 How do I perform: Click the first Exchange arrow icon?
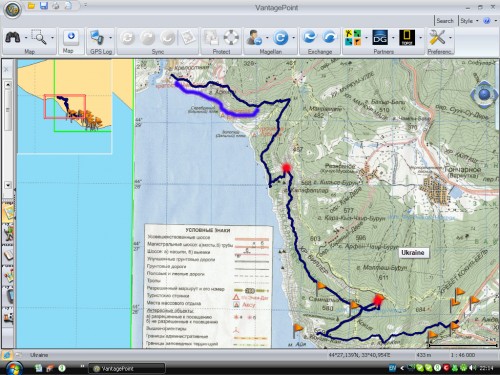click(310, 37)
